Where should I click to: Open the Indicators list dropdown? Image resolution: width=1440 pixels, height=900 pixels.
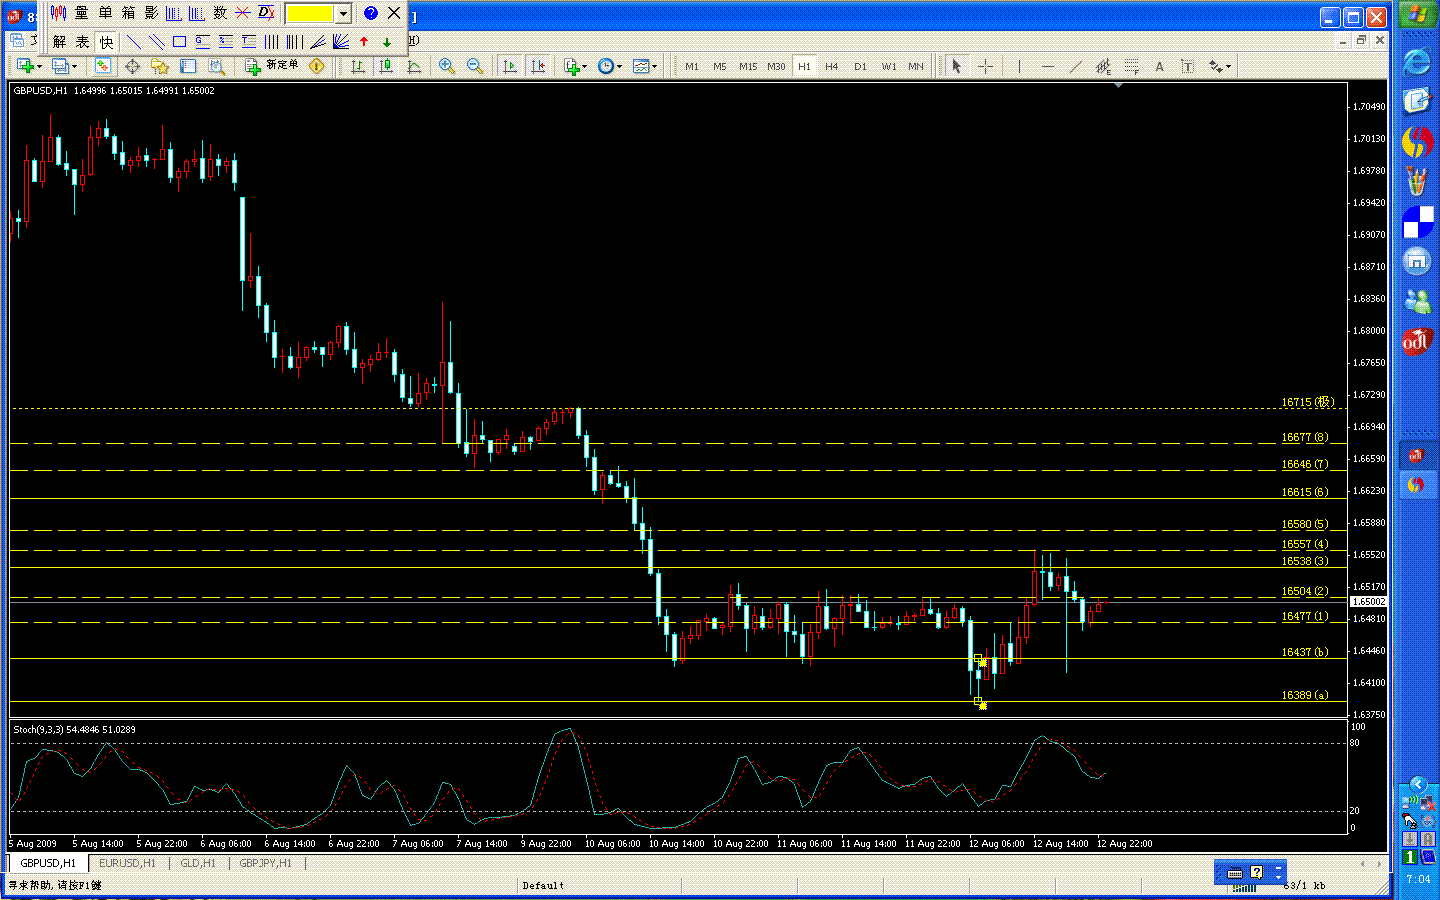point(574,66)
